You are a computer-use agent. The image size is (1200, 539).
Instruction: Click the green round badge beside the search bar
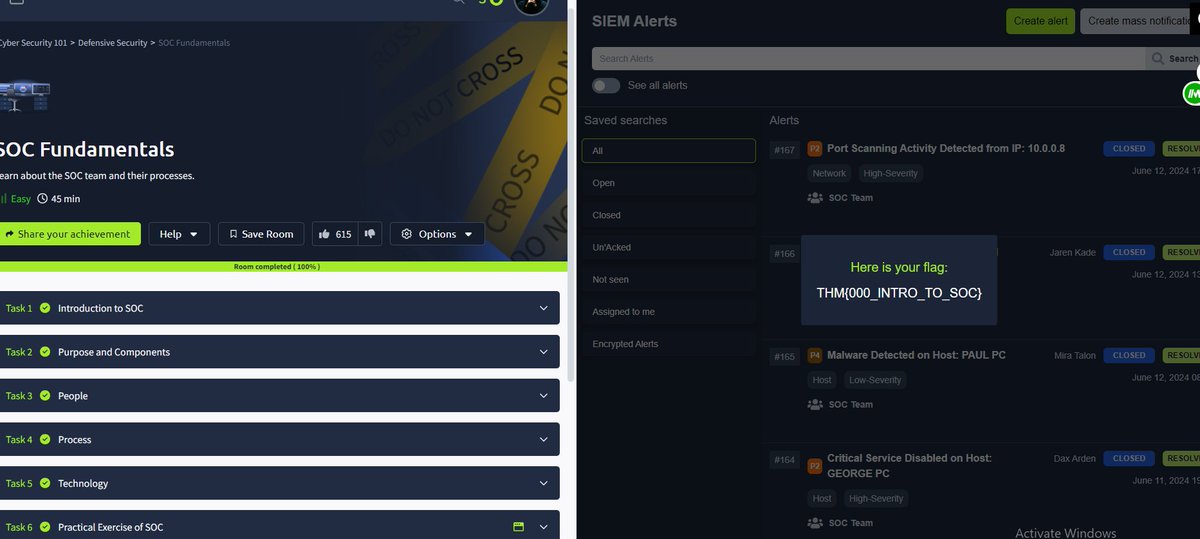click(1191, 94)
